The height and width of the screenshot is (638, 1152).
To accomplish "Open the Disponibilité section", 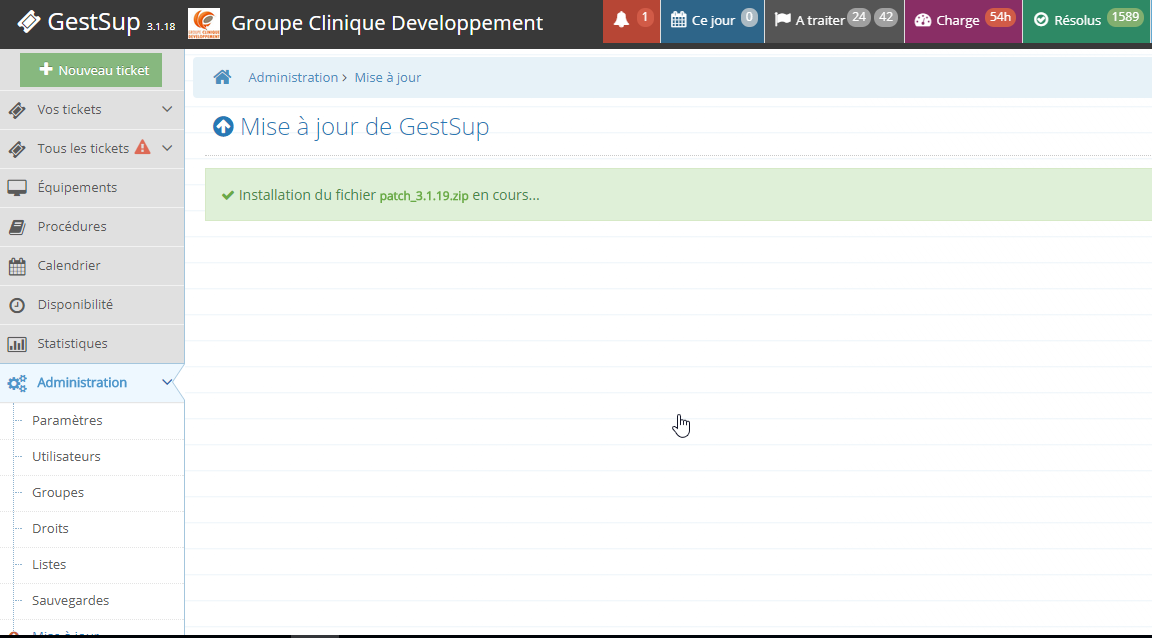I will [x=92, y=304].
